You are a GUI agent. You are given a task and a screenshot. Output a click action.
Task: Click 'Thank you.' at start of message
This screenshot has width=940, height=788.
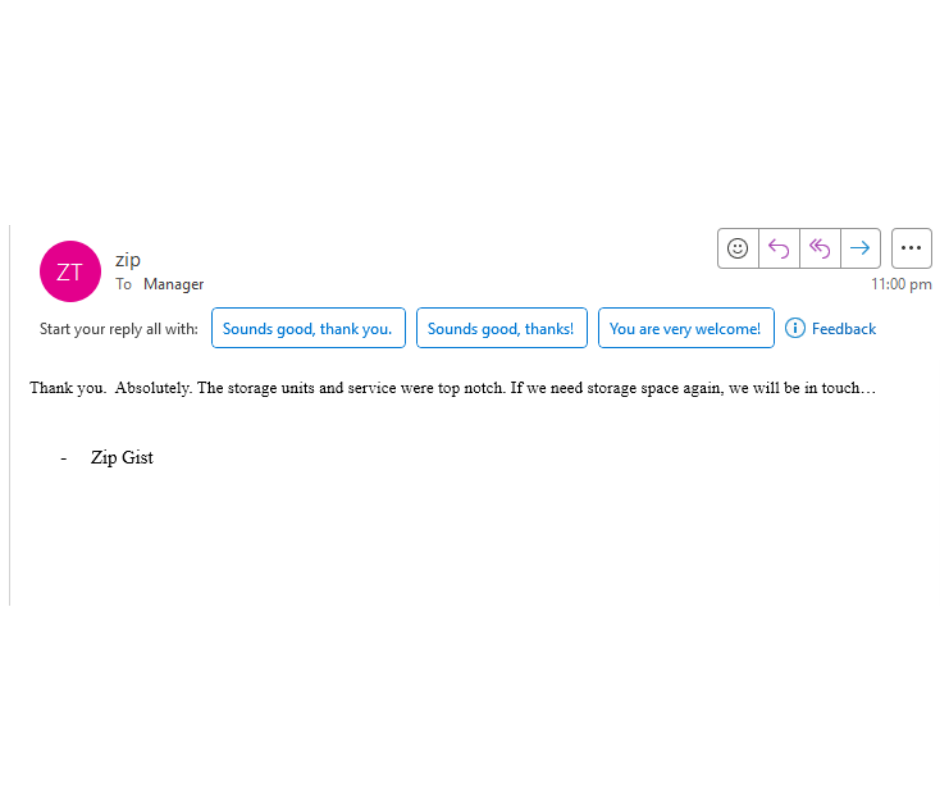click(x=67, y=388)
